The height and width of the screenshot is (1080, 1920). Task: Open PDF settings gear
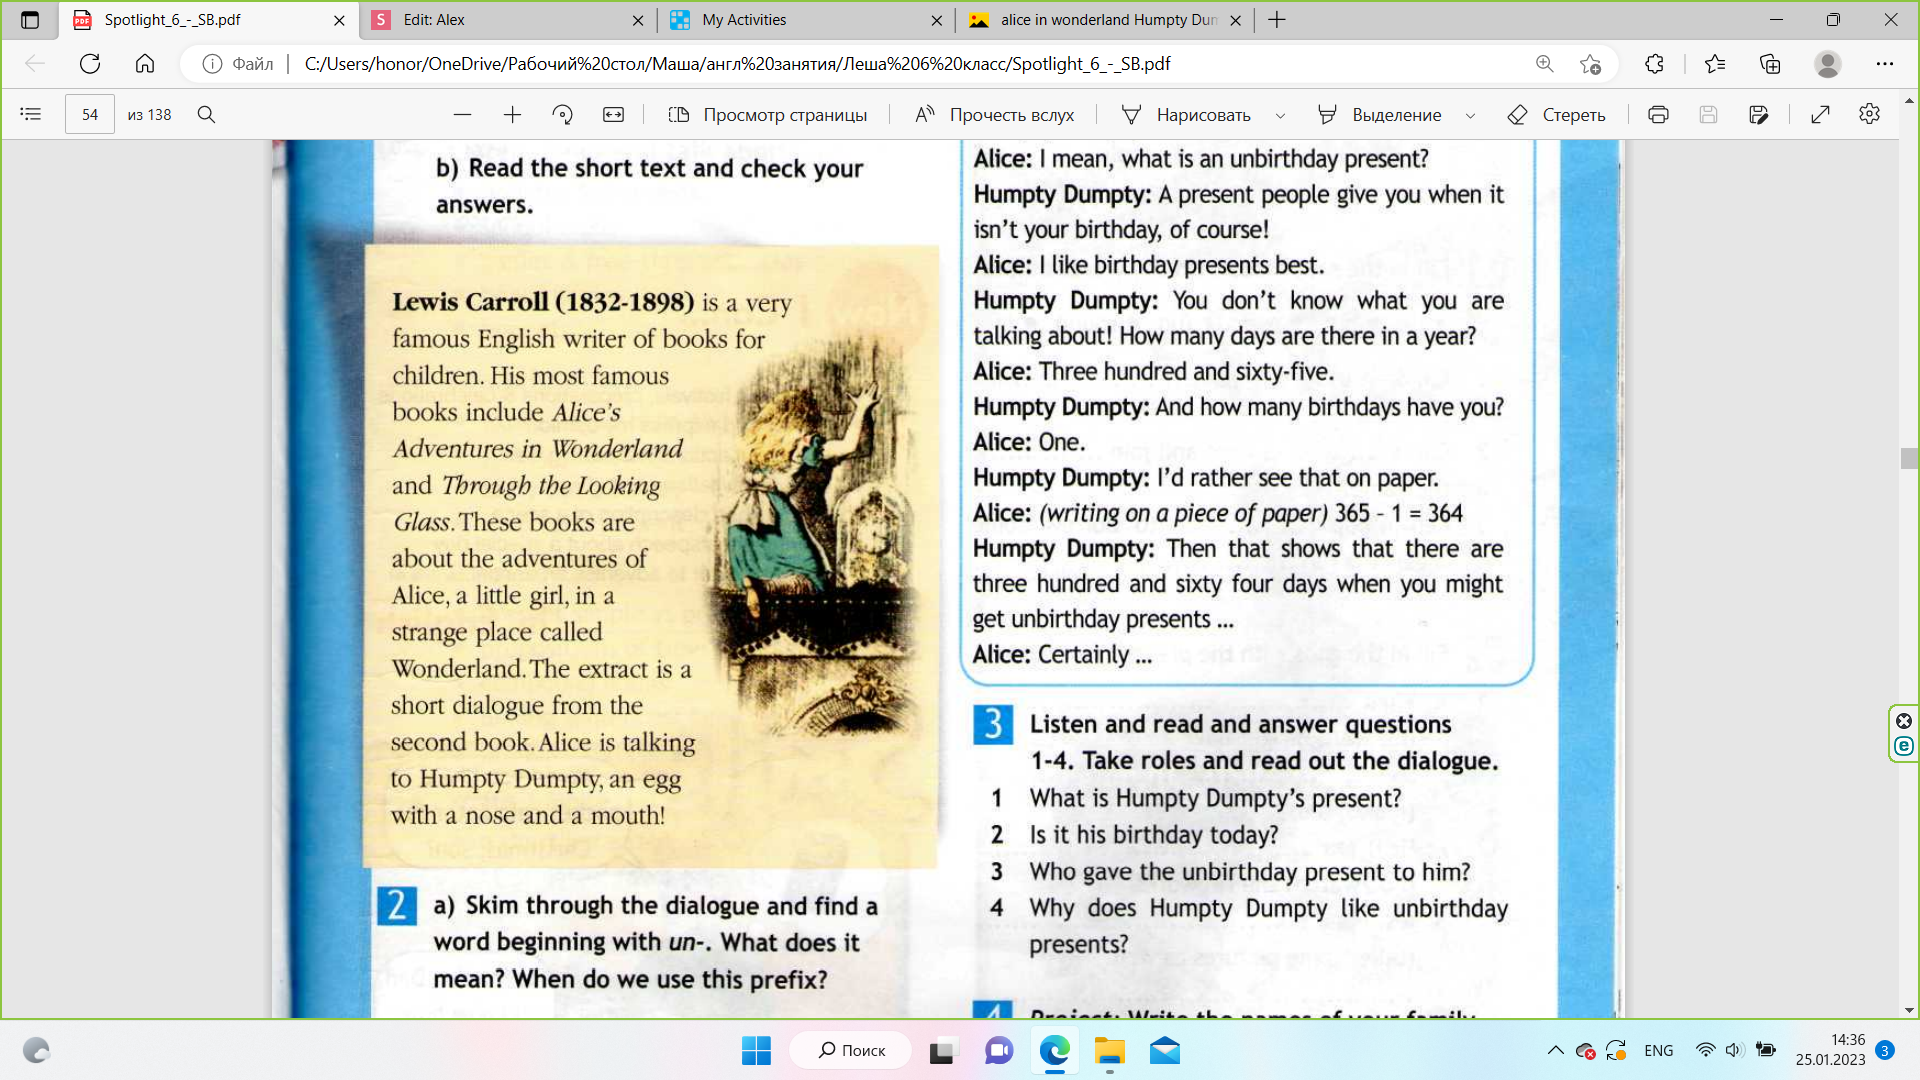point(1869,115)
